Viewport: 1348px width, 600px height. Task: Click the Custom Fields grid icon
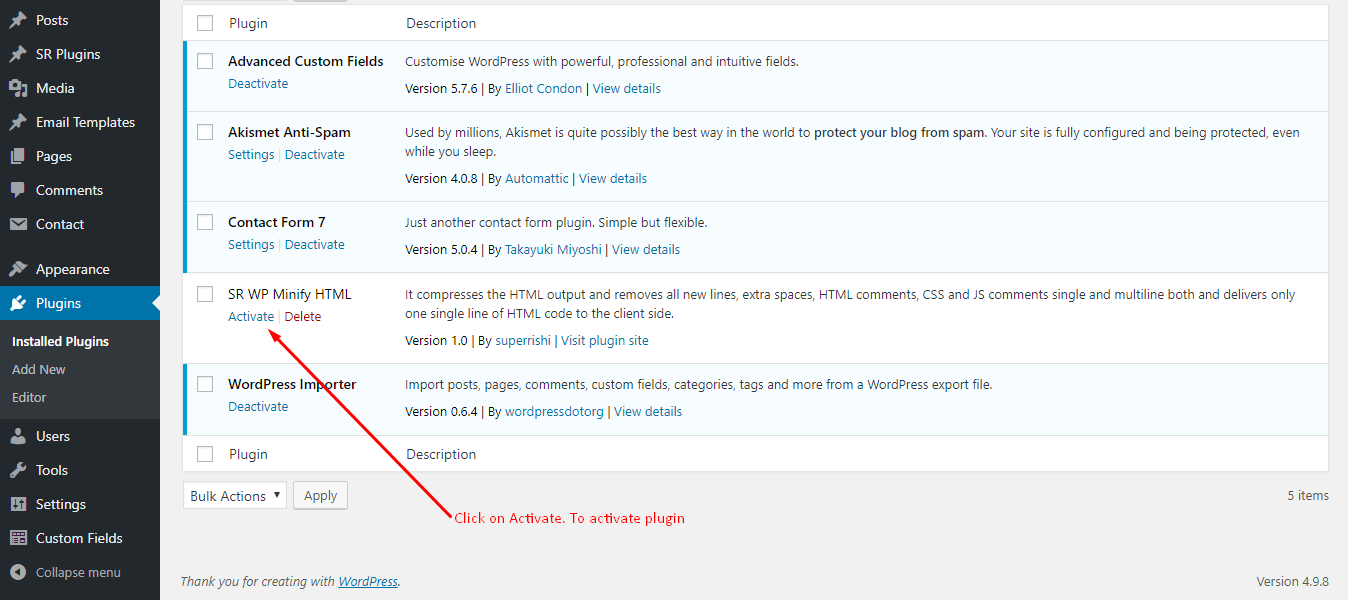click(x=18, y=538)
